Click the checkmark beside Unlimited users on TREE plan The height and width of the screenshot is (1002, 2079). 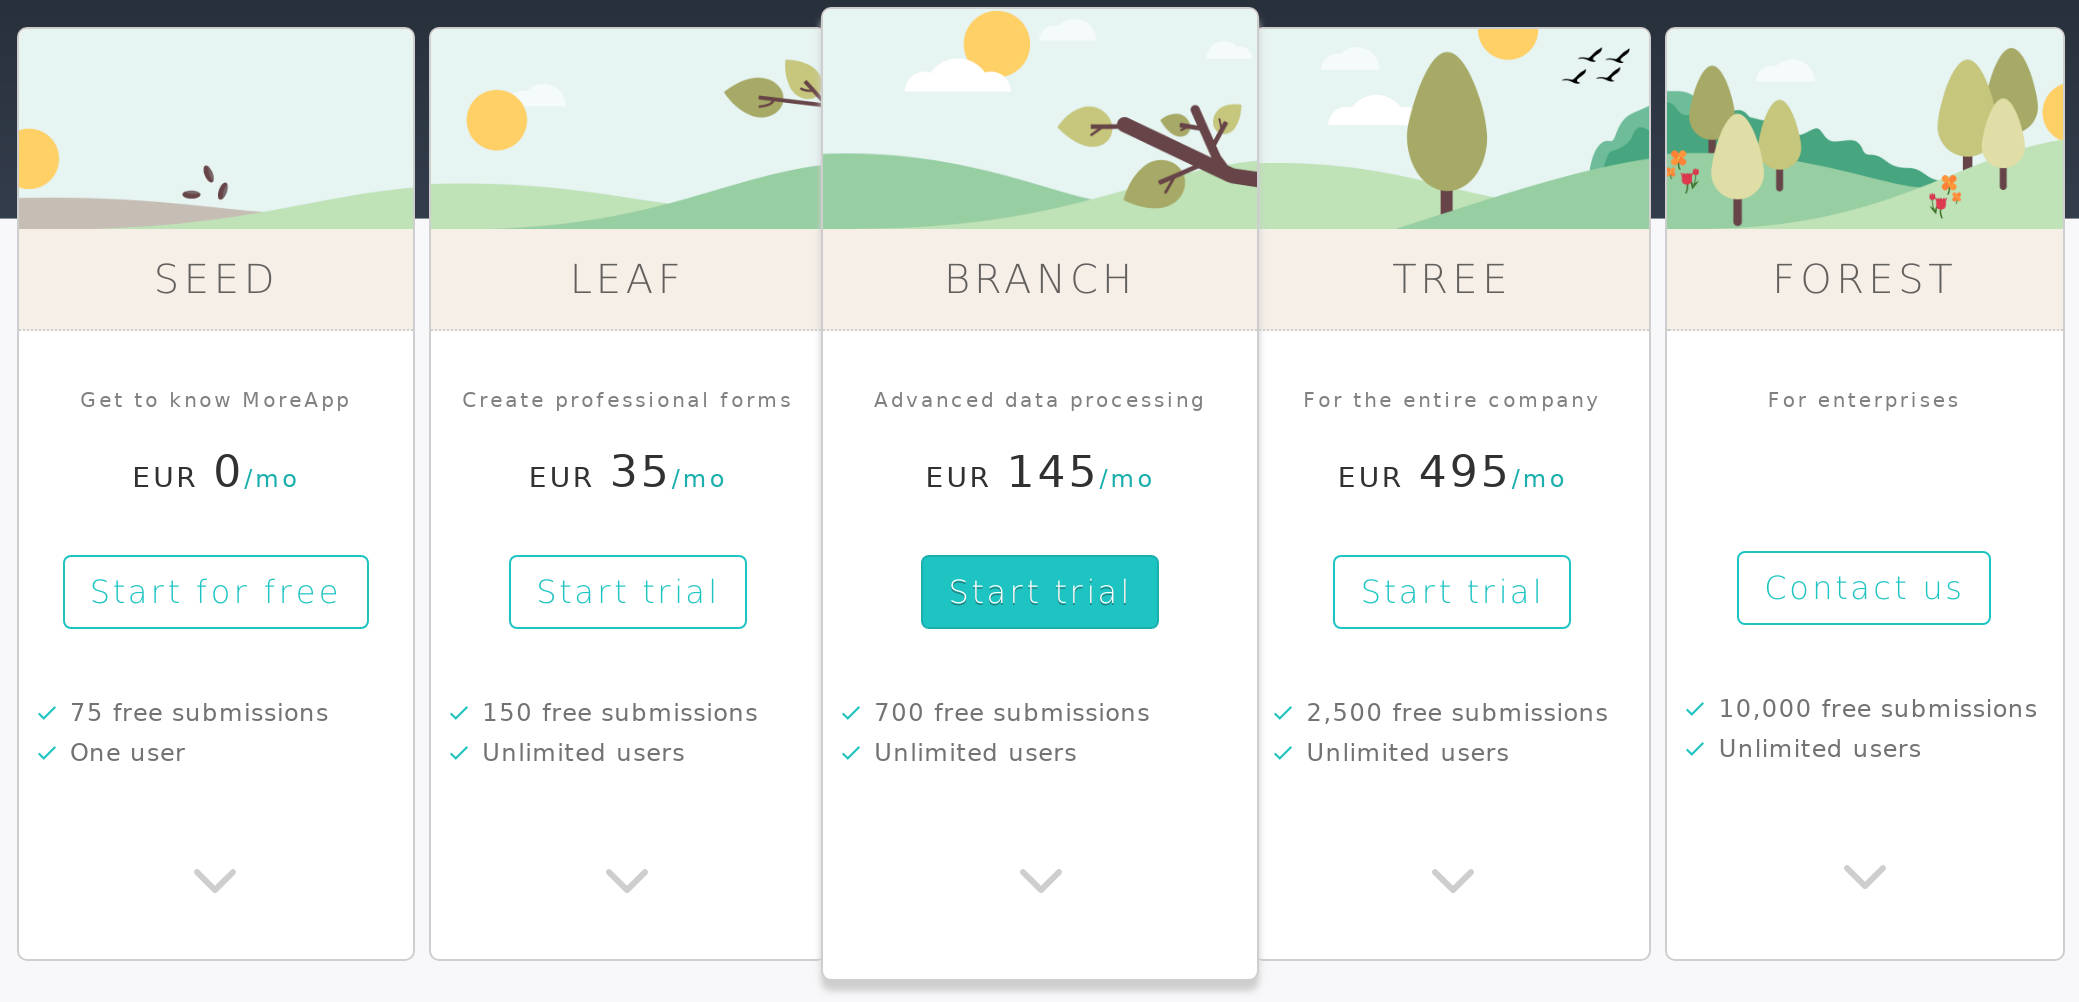point(1283,752)
